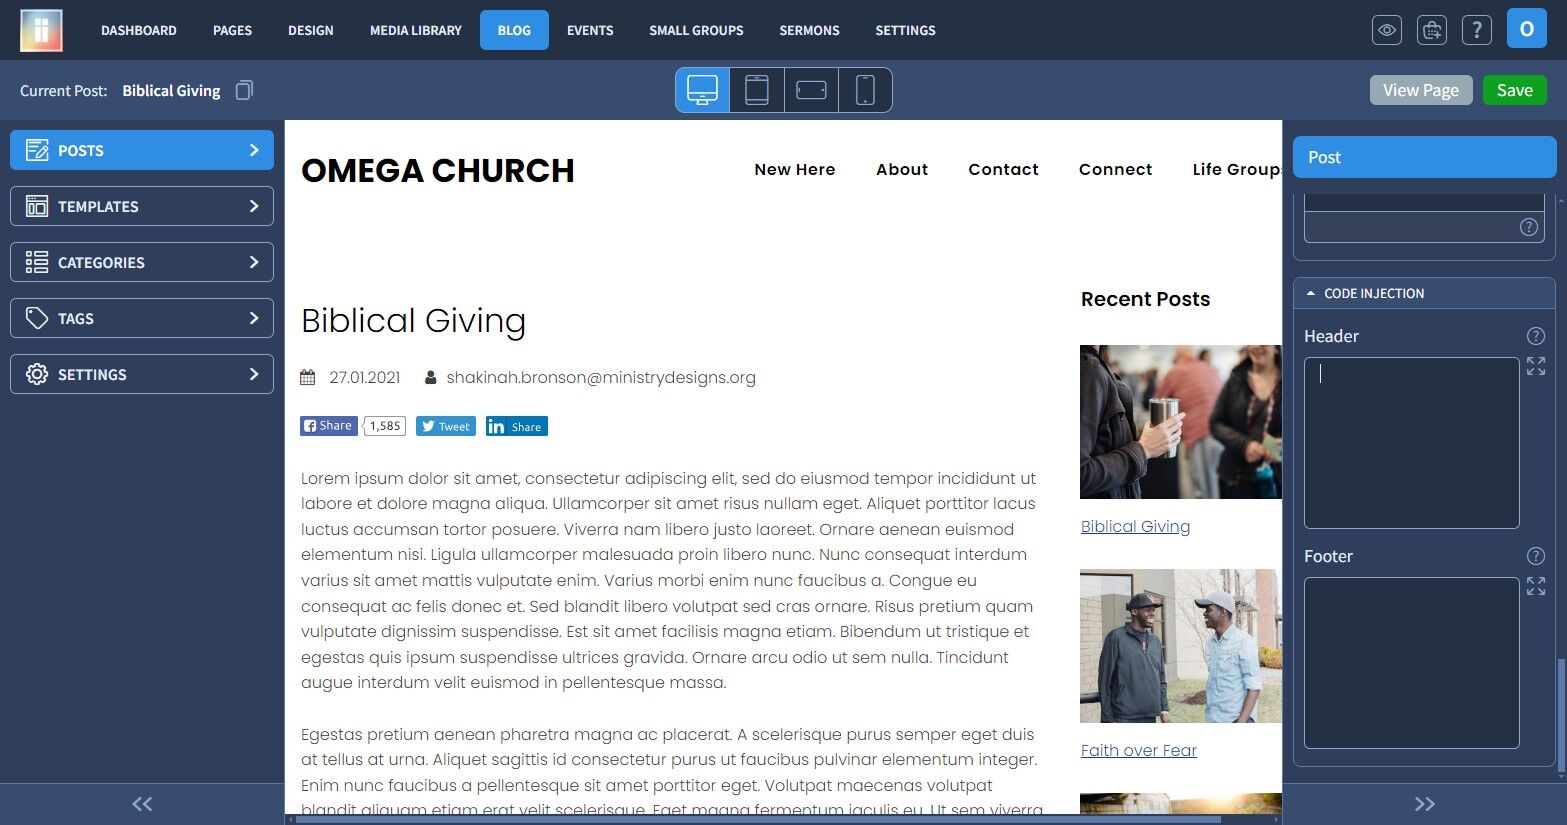
Task: Toggle preview with the eye icon
Action: (1386, 30)
